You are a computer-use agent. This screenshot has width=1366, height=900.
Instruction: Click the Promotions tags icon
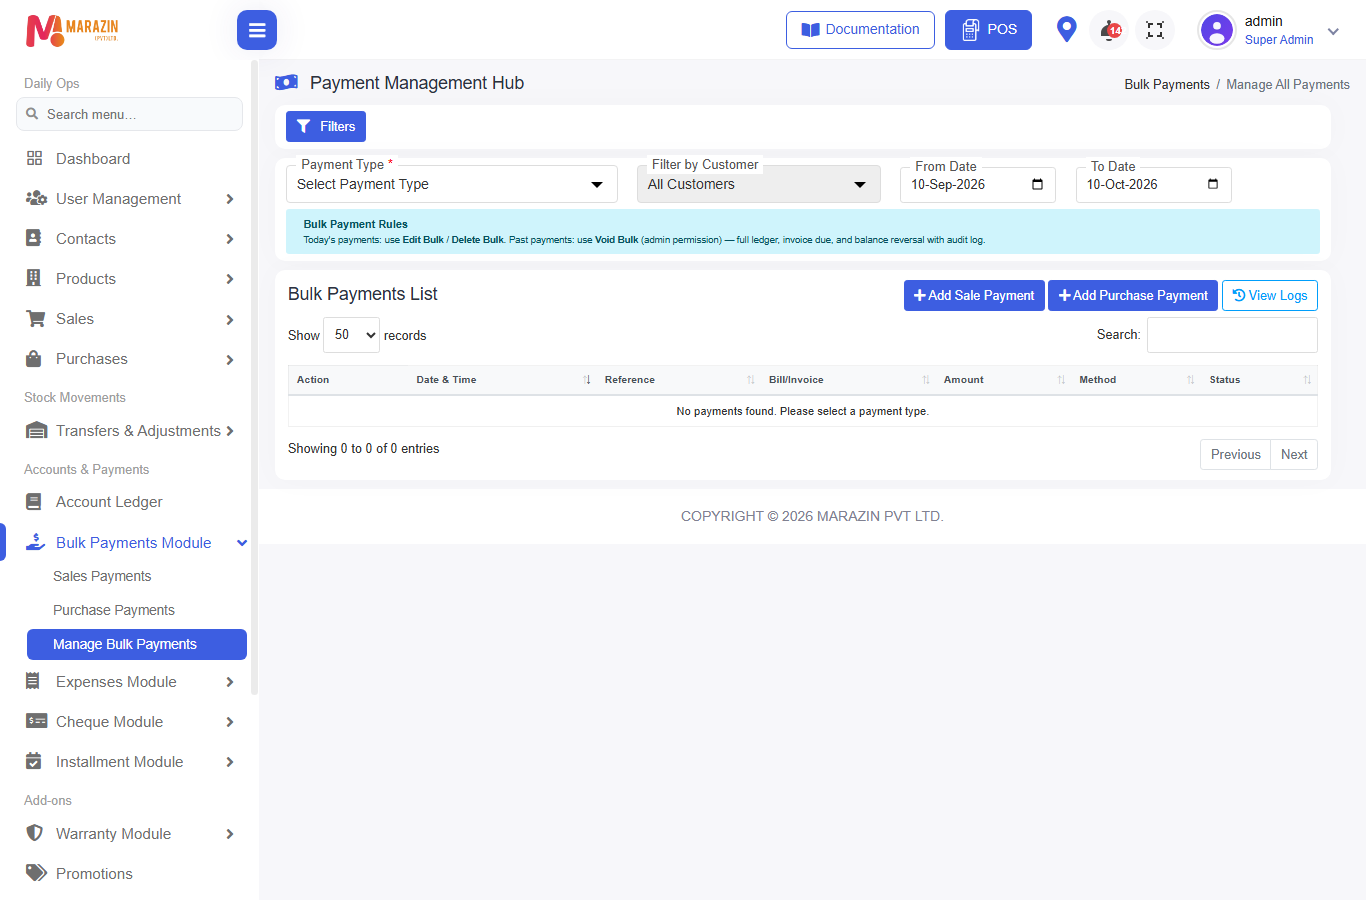click(x=36, y=873)
